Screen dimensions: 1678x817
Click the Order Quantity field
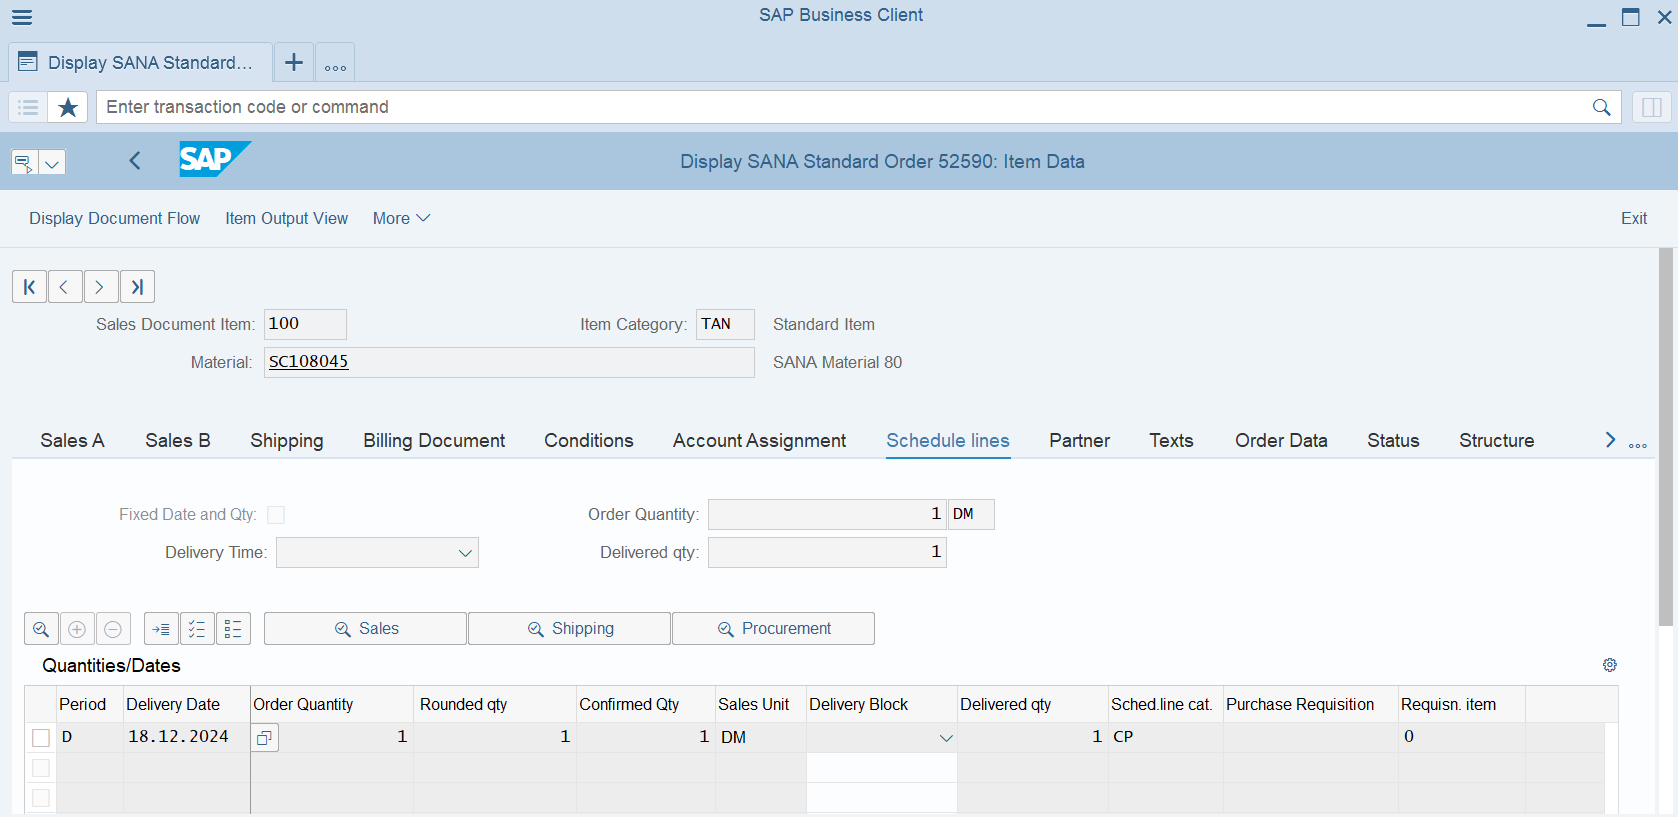[x=827, y=514]
